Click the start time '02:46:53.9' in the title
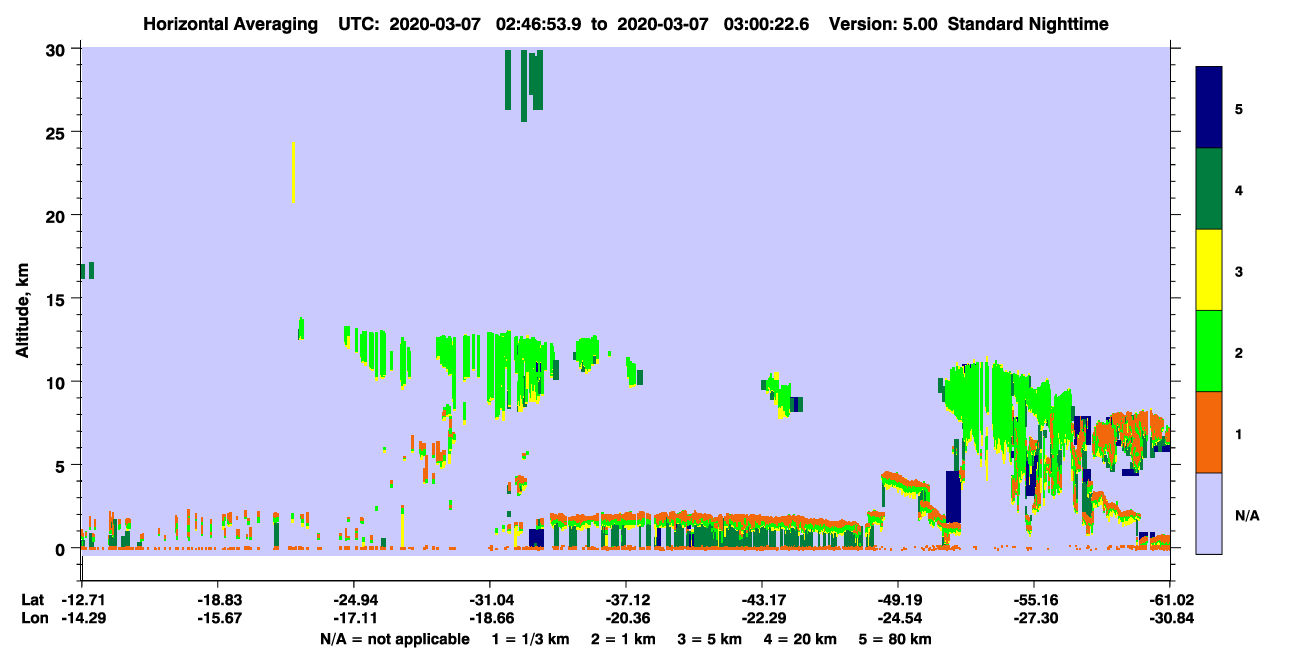 [540, 23]
